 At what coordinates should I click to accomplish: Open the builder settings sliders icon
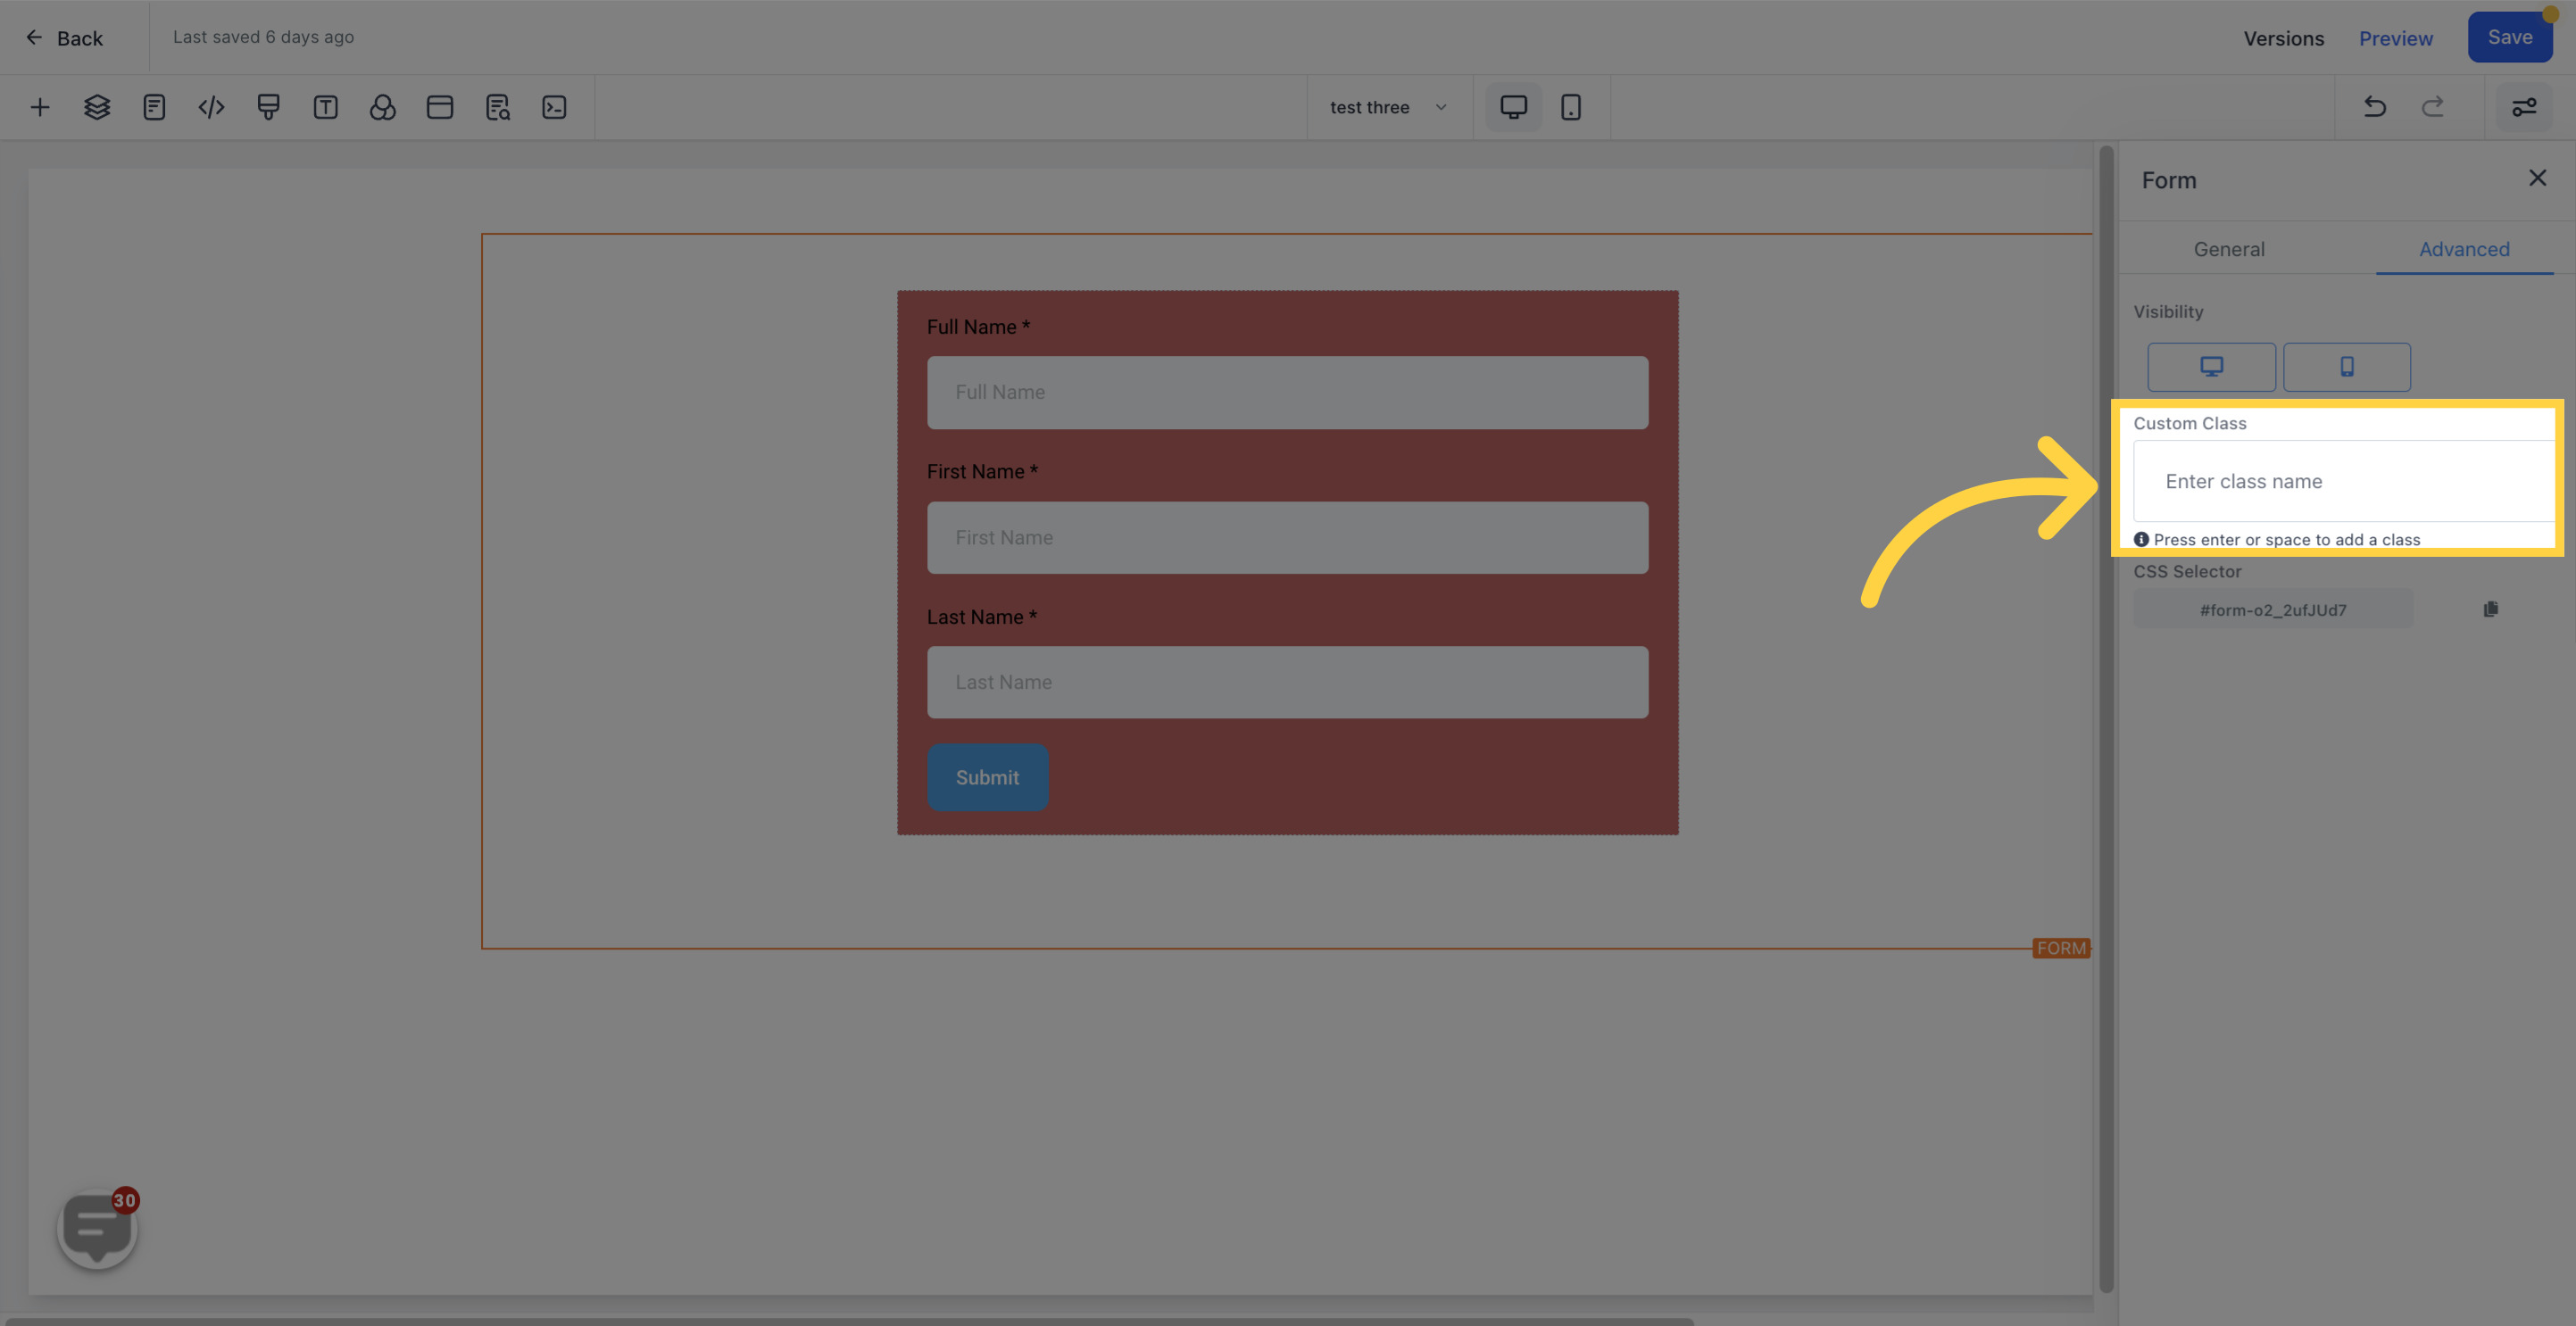coord(2524,107)
